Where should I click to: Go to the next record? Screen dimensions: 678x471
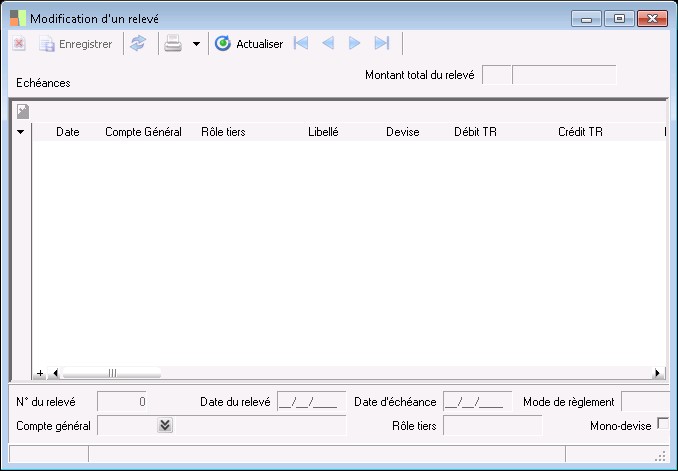pyautogui.click(x=354, y=44)
